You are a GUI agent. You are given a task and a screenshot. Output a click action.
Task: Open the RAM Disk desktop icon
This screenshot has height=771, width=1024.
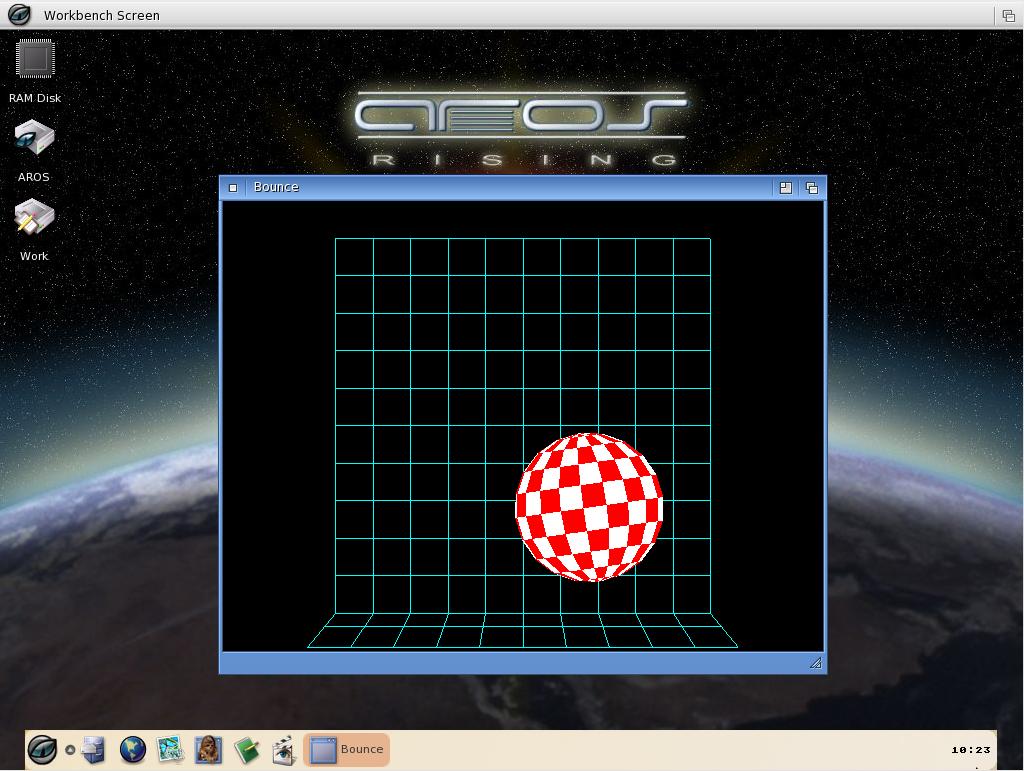(35, 59)
